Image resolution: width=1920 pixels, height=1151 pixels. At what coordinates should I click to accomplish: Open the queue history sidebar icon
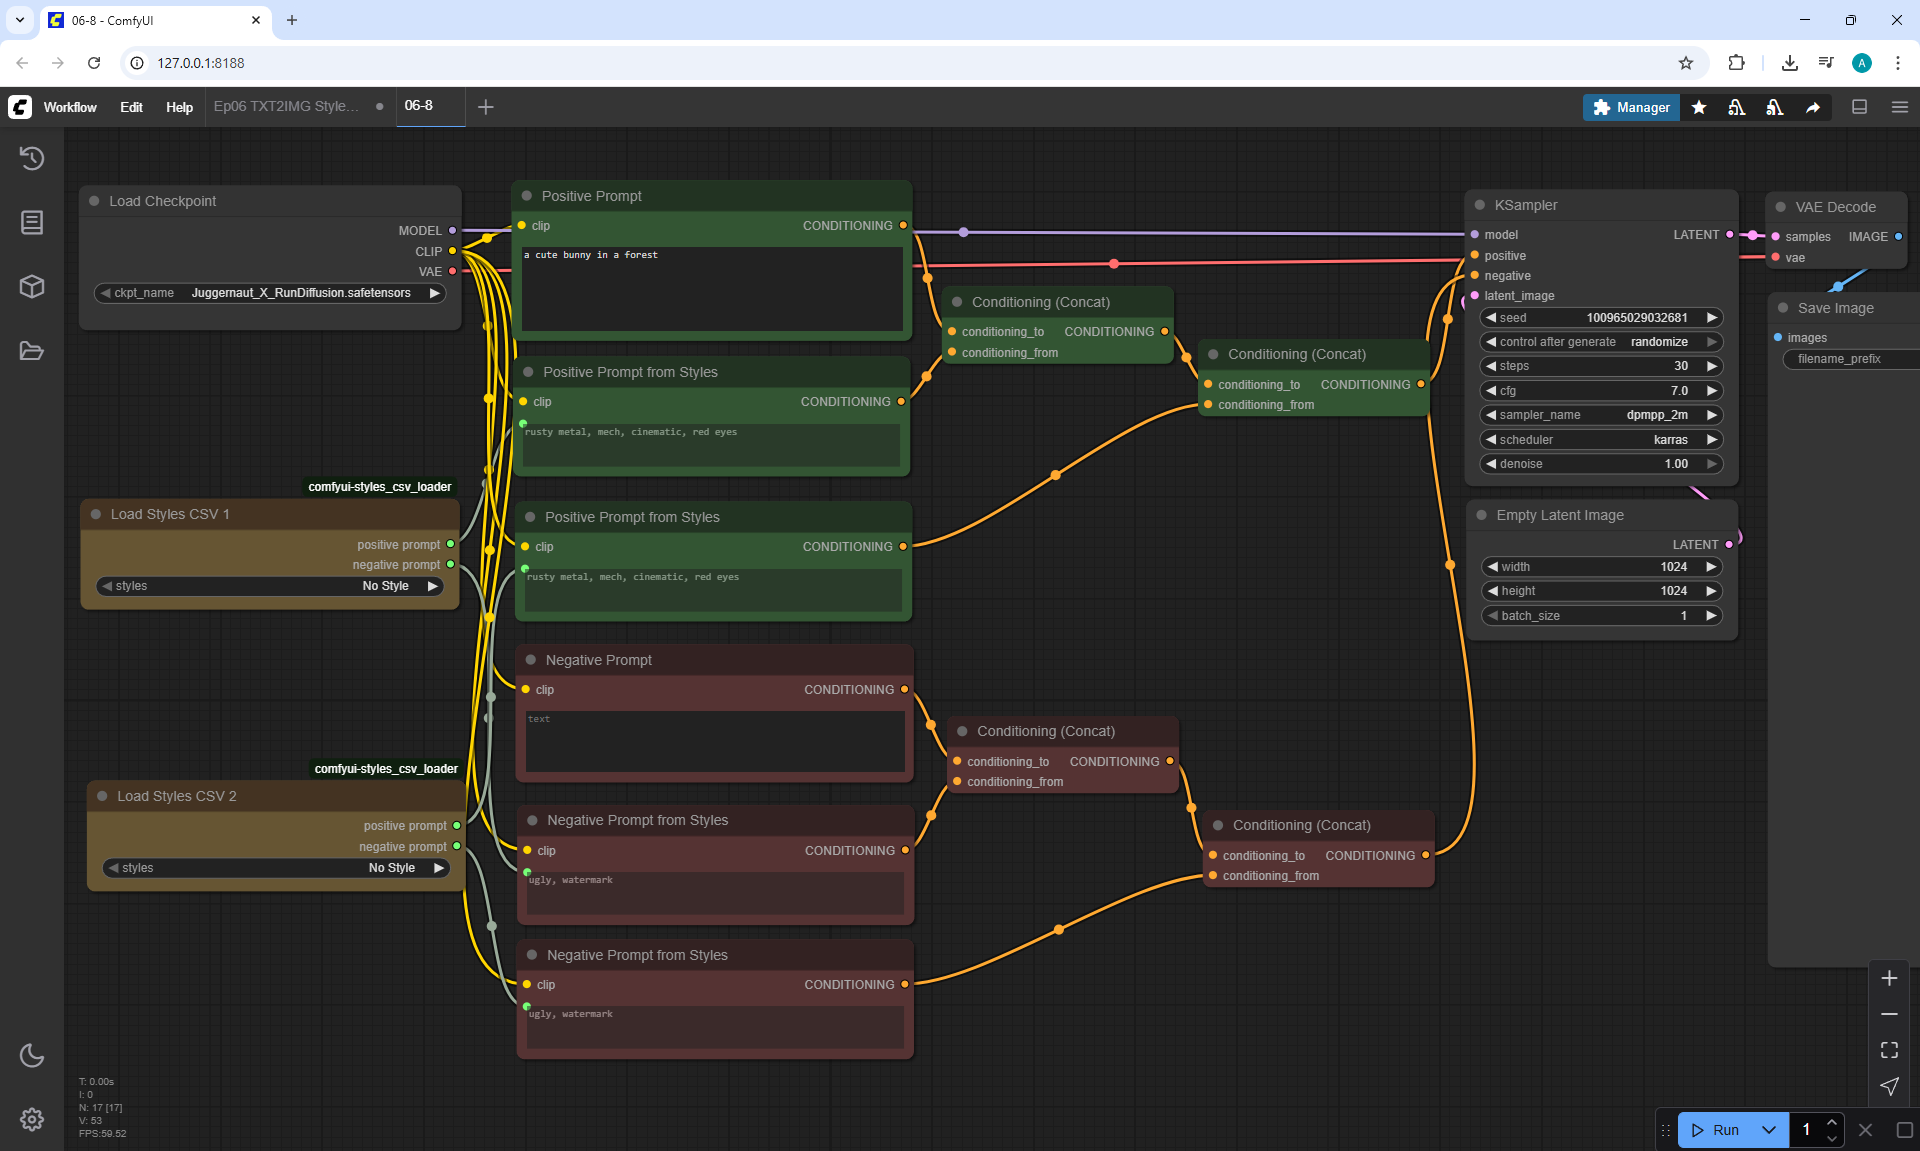32,158
